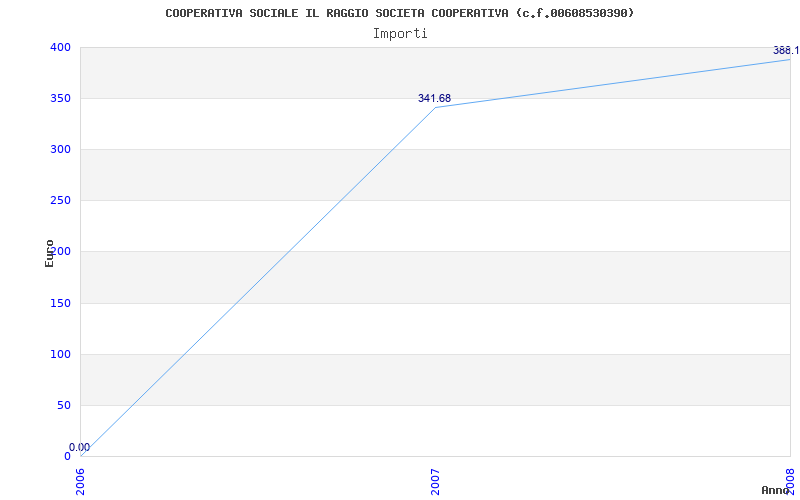The height and width of the screenshot is (500, 800).
Task: Click the 2007 x-axis label
Action: [x=435, y=482]
